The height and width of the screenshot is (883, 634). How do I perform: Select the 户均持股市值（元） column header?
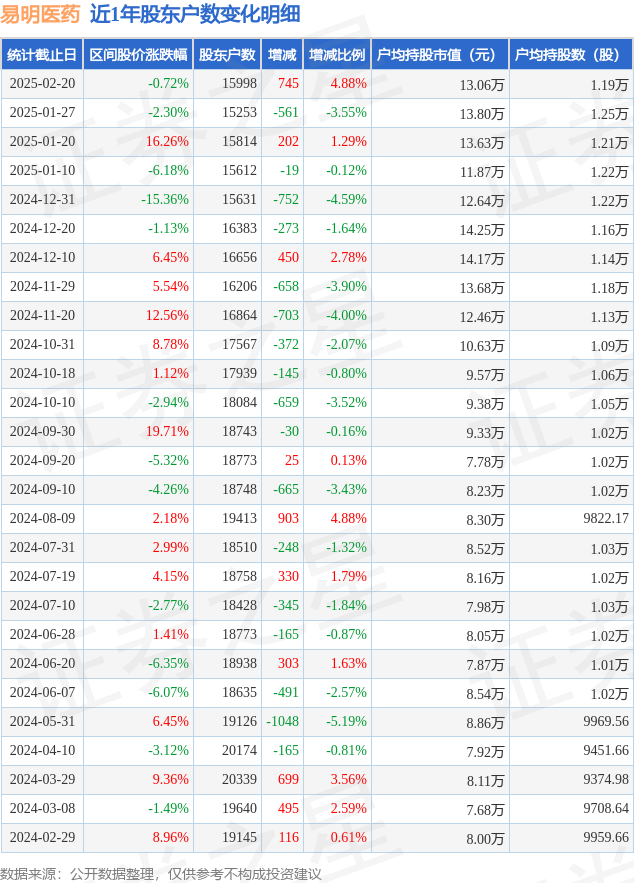[x=440, y=55]
